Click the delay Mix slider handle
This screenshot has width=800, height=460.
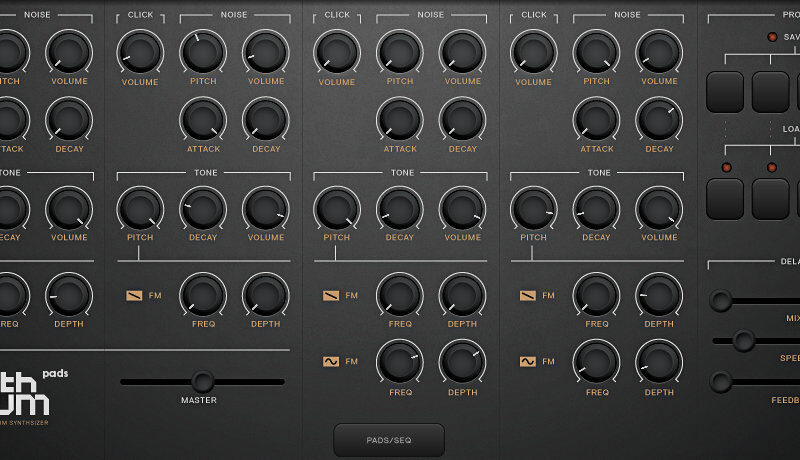720,300
